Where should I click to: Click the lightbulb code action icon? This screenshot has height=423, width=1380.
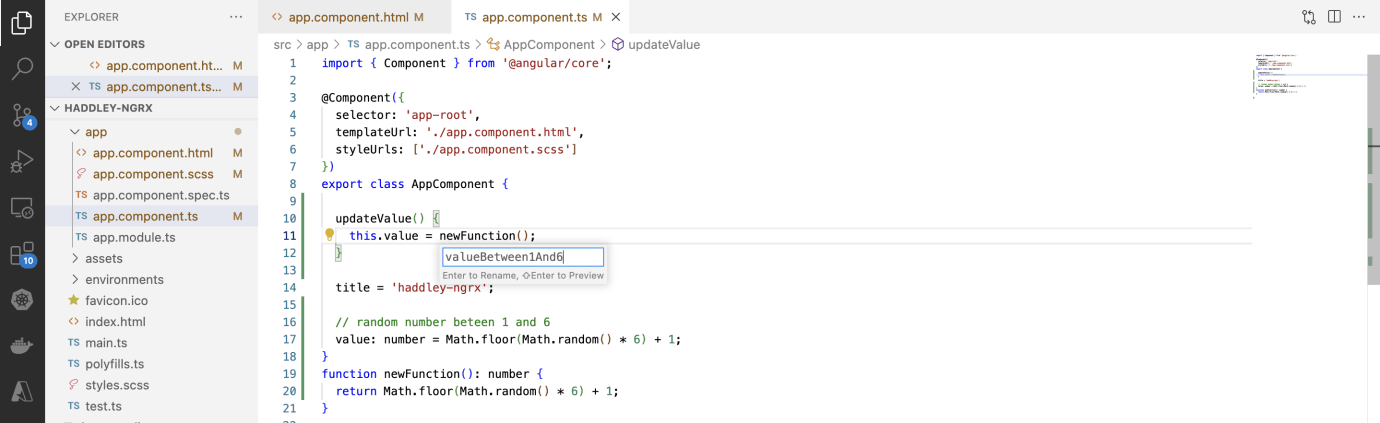pyautogui.click(x=329, y=236)
